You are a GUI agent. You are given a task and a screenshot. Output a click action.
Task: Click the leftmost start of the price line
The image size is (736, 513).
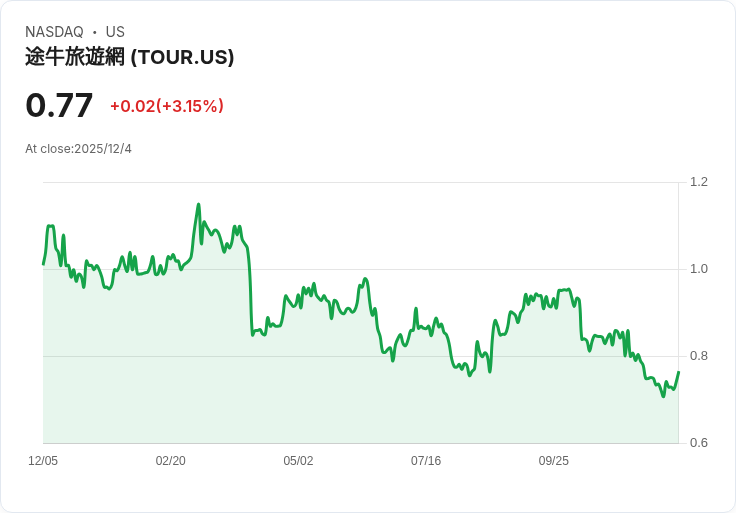point(43,264)
